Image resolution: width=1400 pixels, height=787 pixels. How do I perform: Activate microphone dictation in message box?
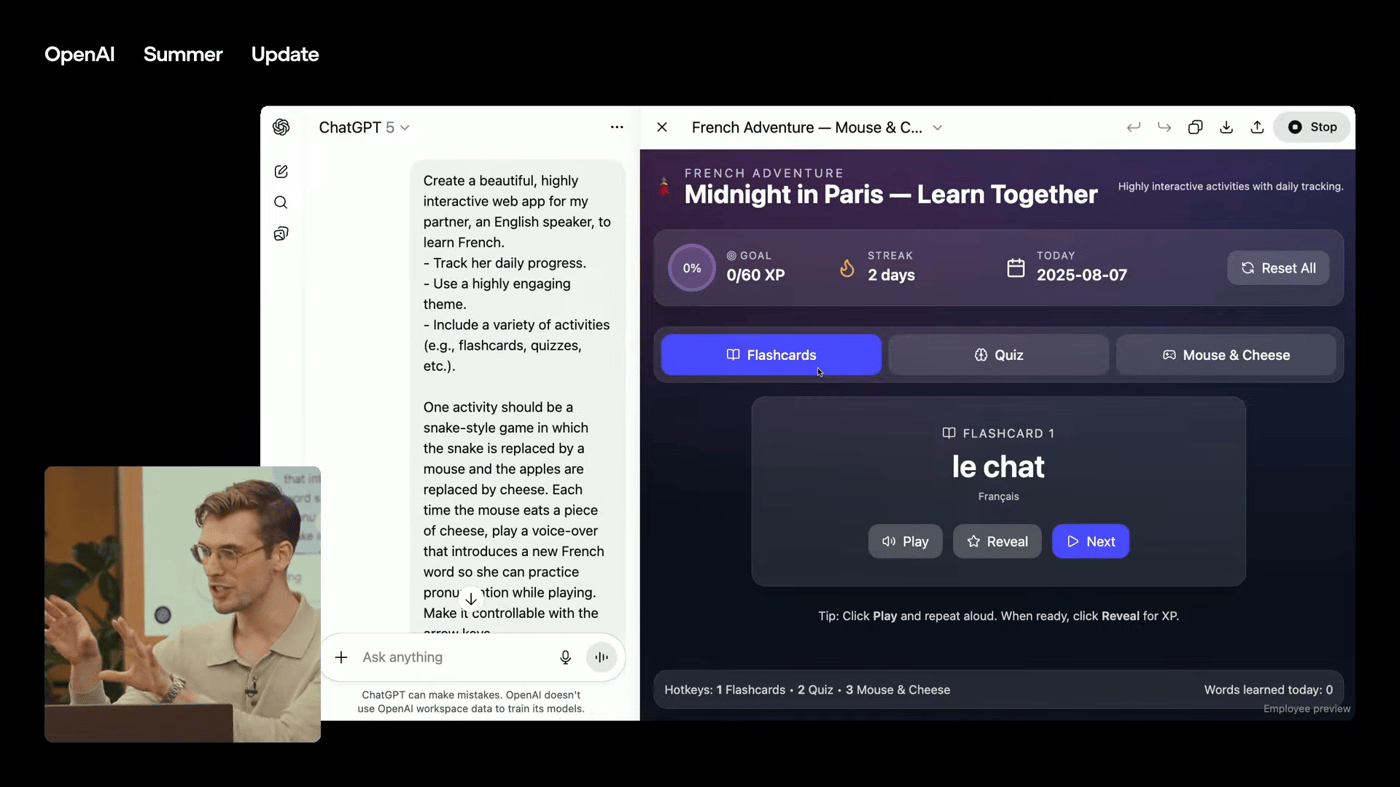coord(565,657)
